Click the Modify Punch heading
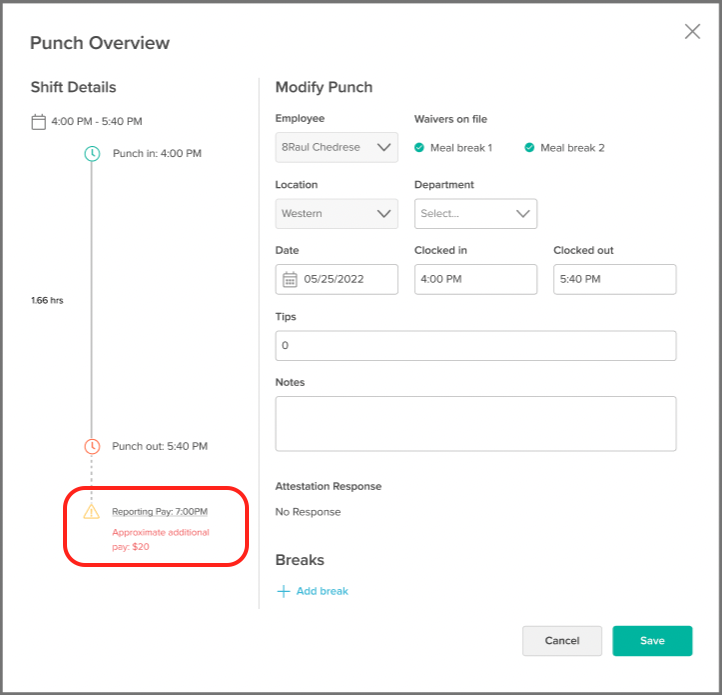The height and width of the screenshot is (695, 722). click(x=324, y=87)
